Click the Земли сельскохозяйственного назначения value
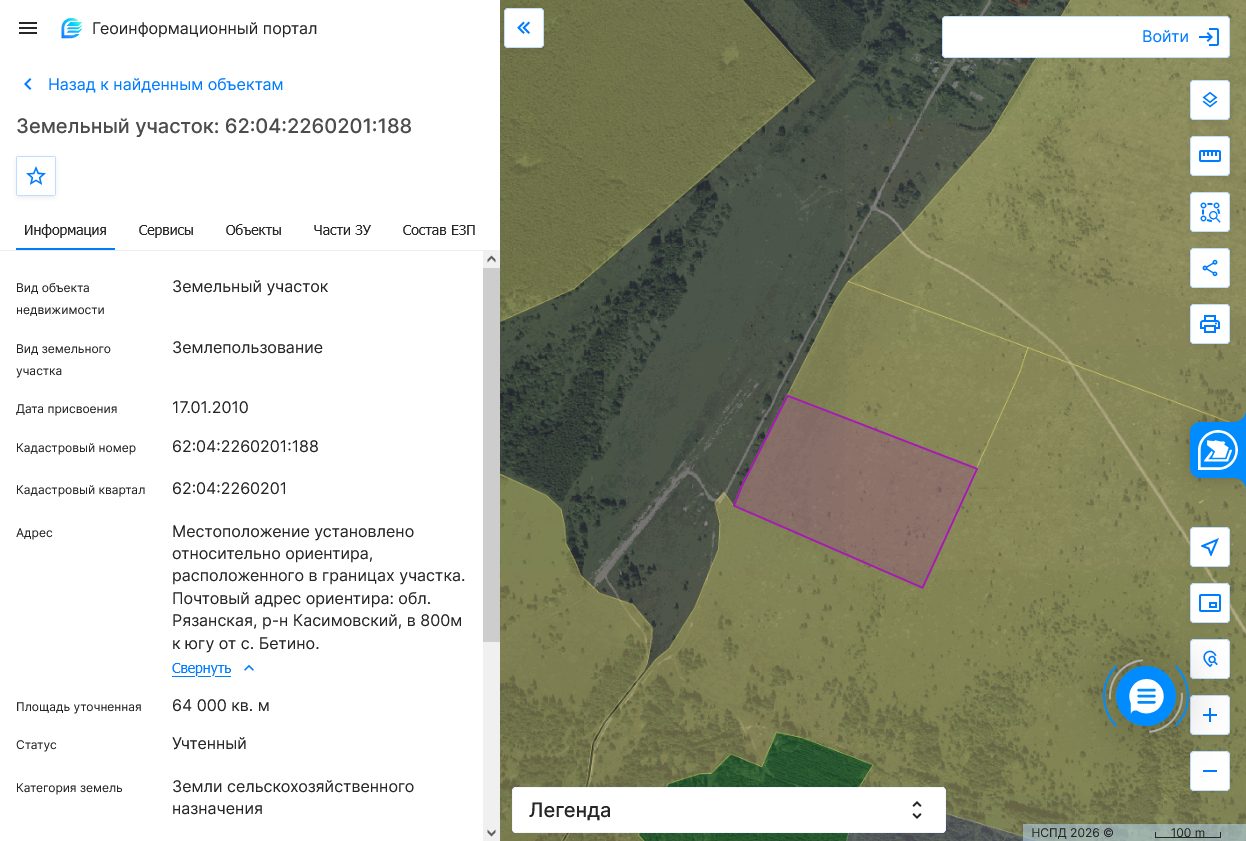This screenshot has height=841, width=1246. tap(293, 797)
